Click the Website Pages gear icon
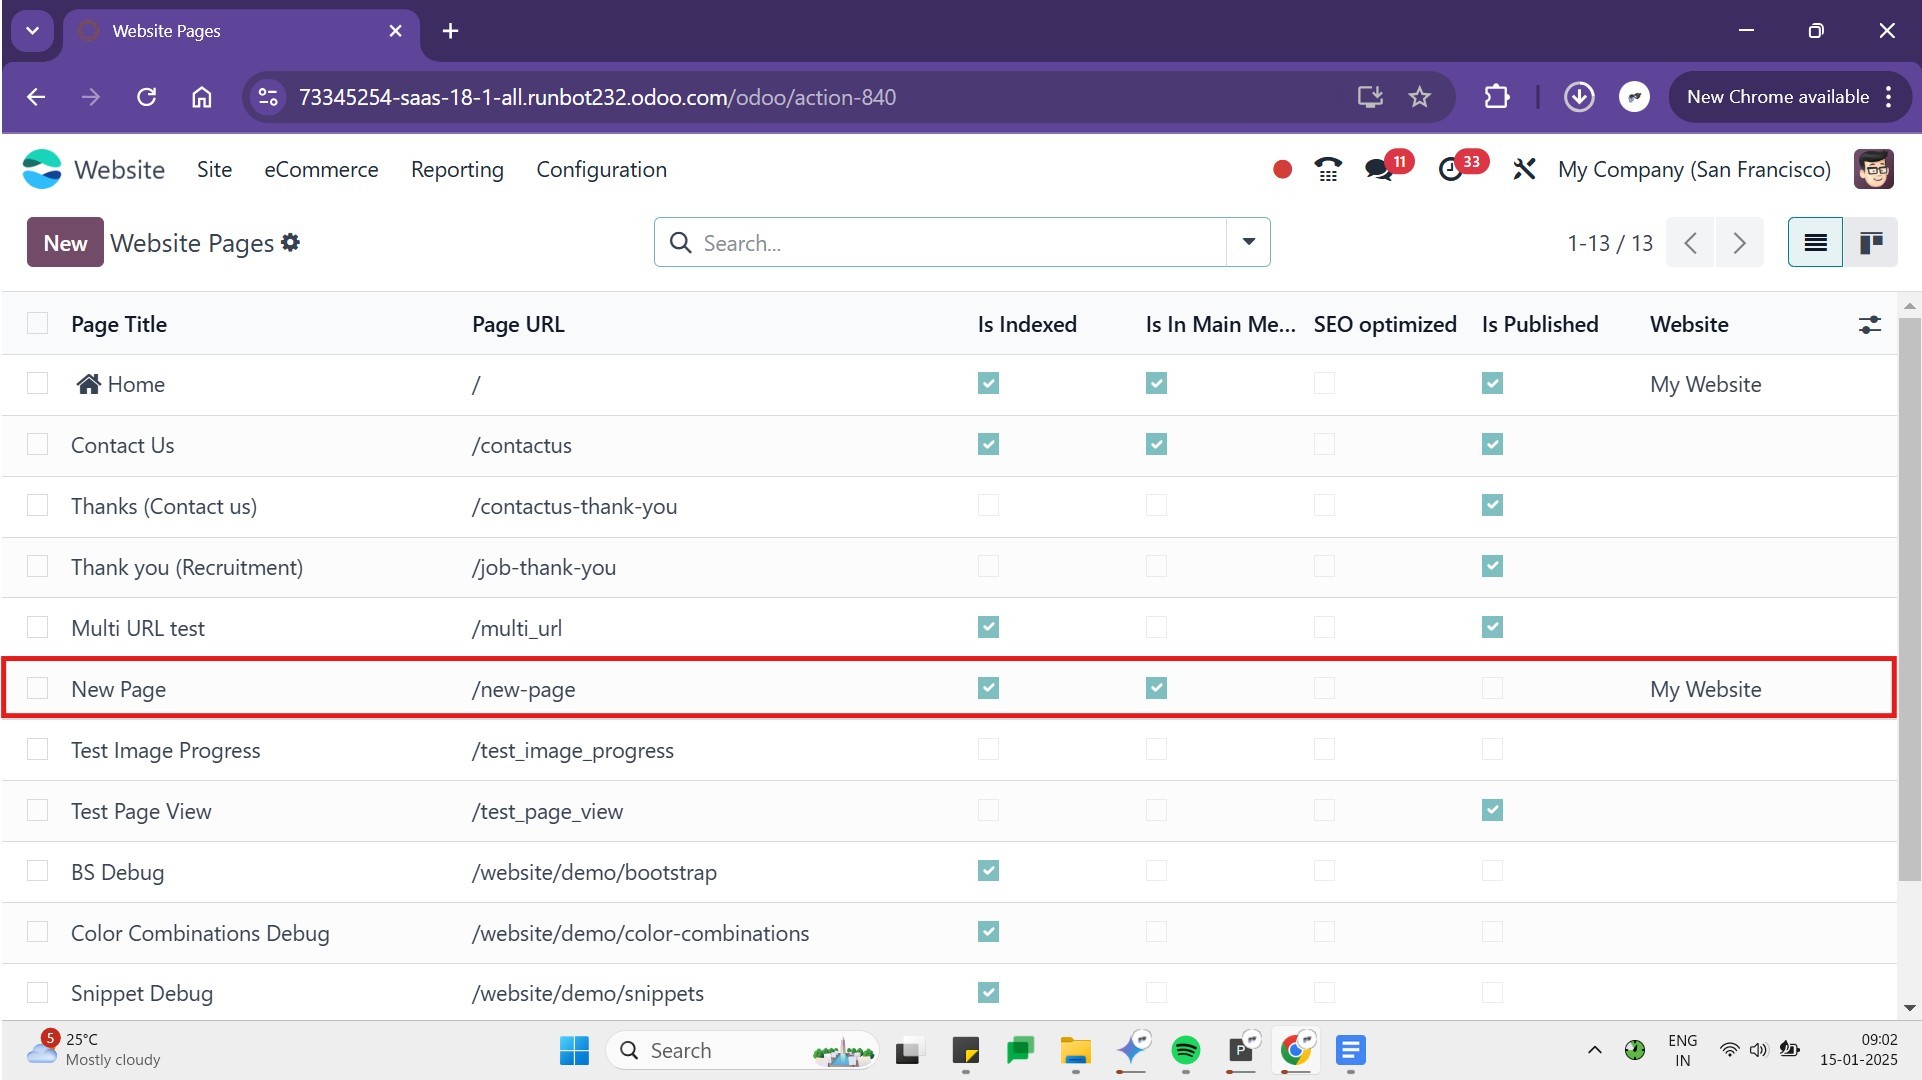 (x=291, y=243)
